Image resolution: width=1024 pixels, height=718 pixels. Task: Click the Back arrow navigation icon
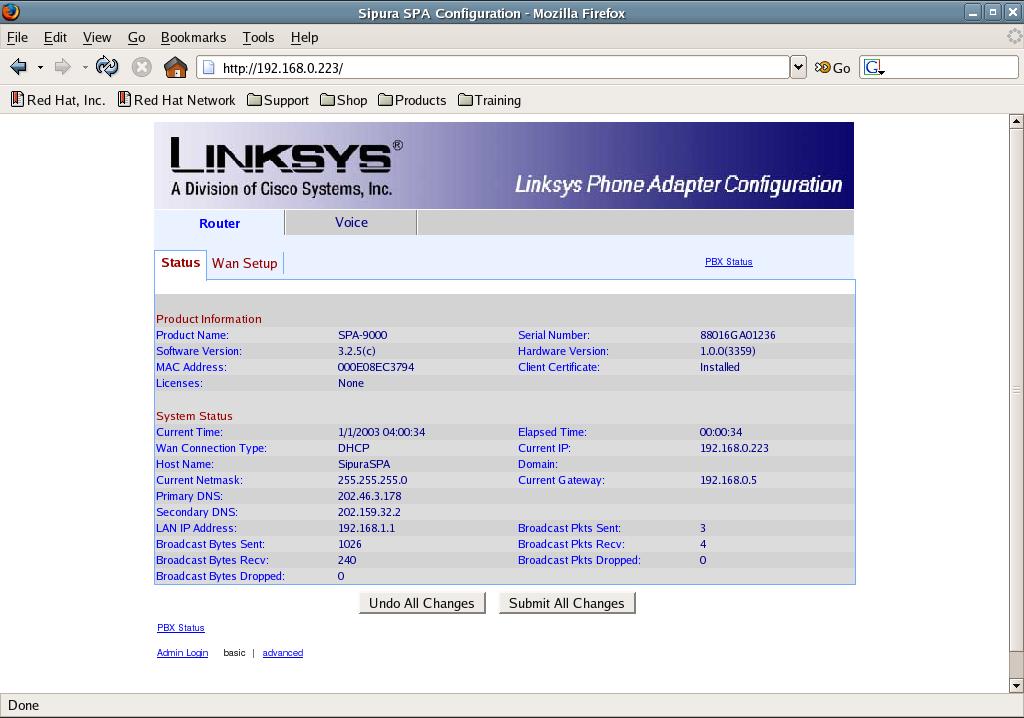[18, 67]
